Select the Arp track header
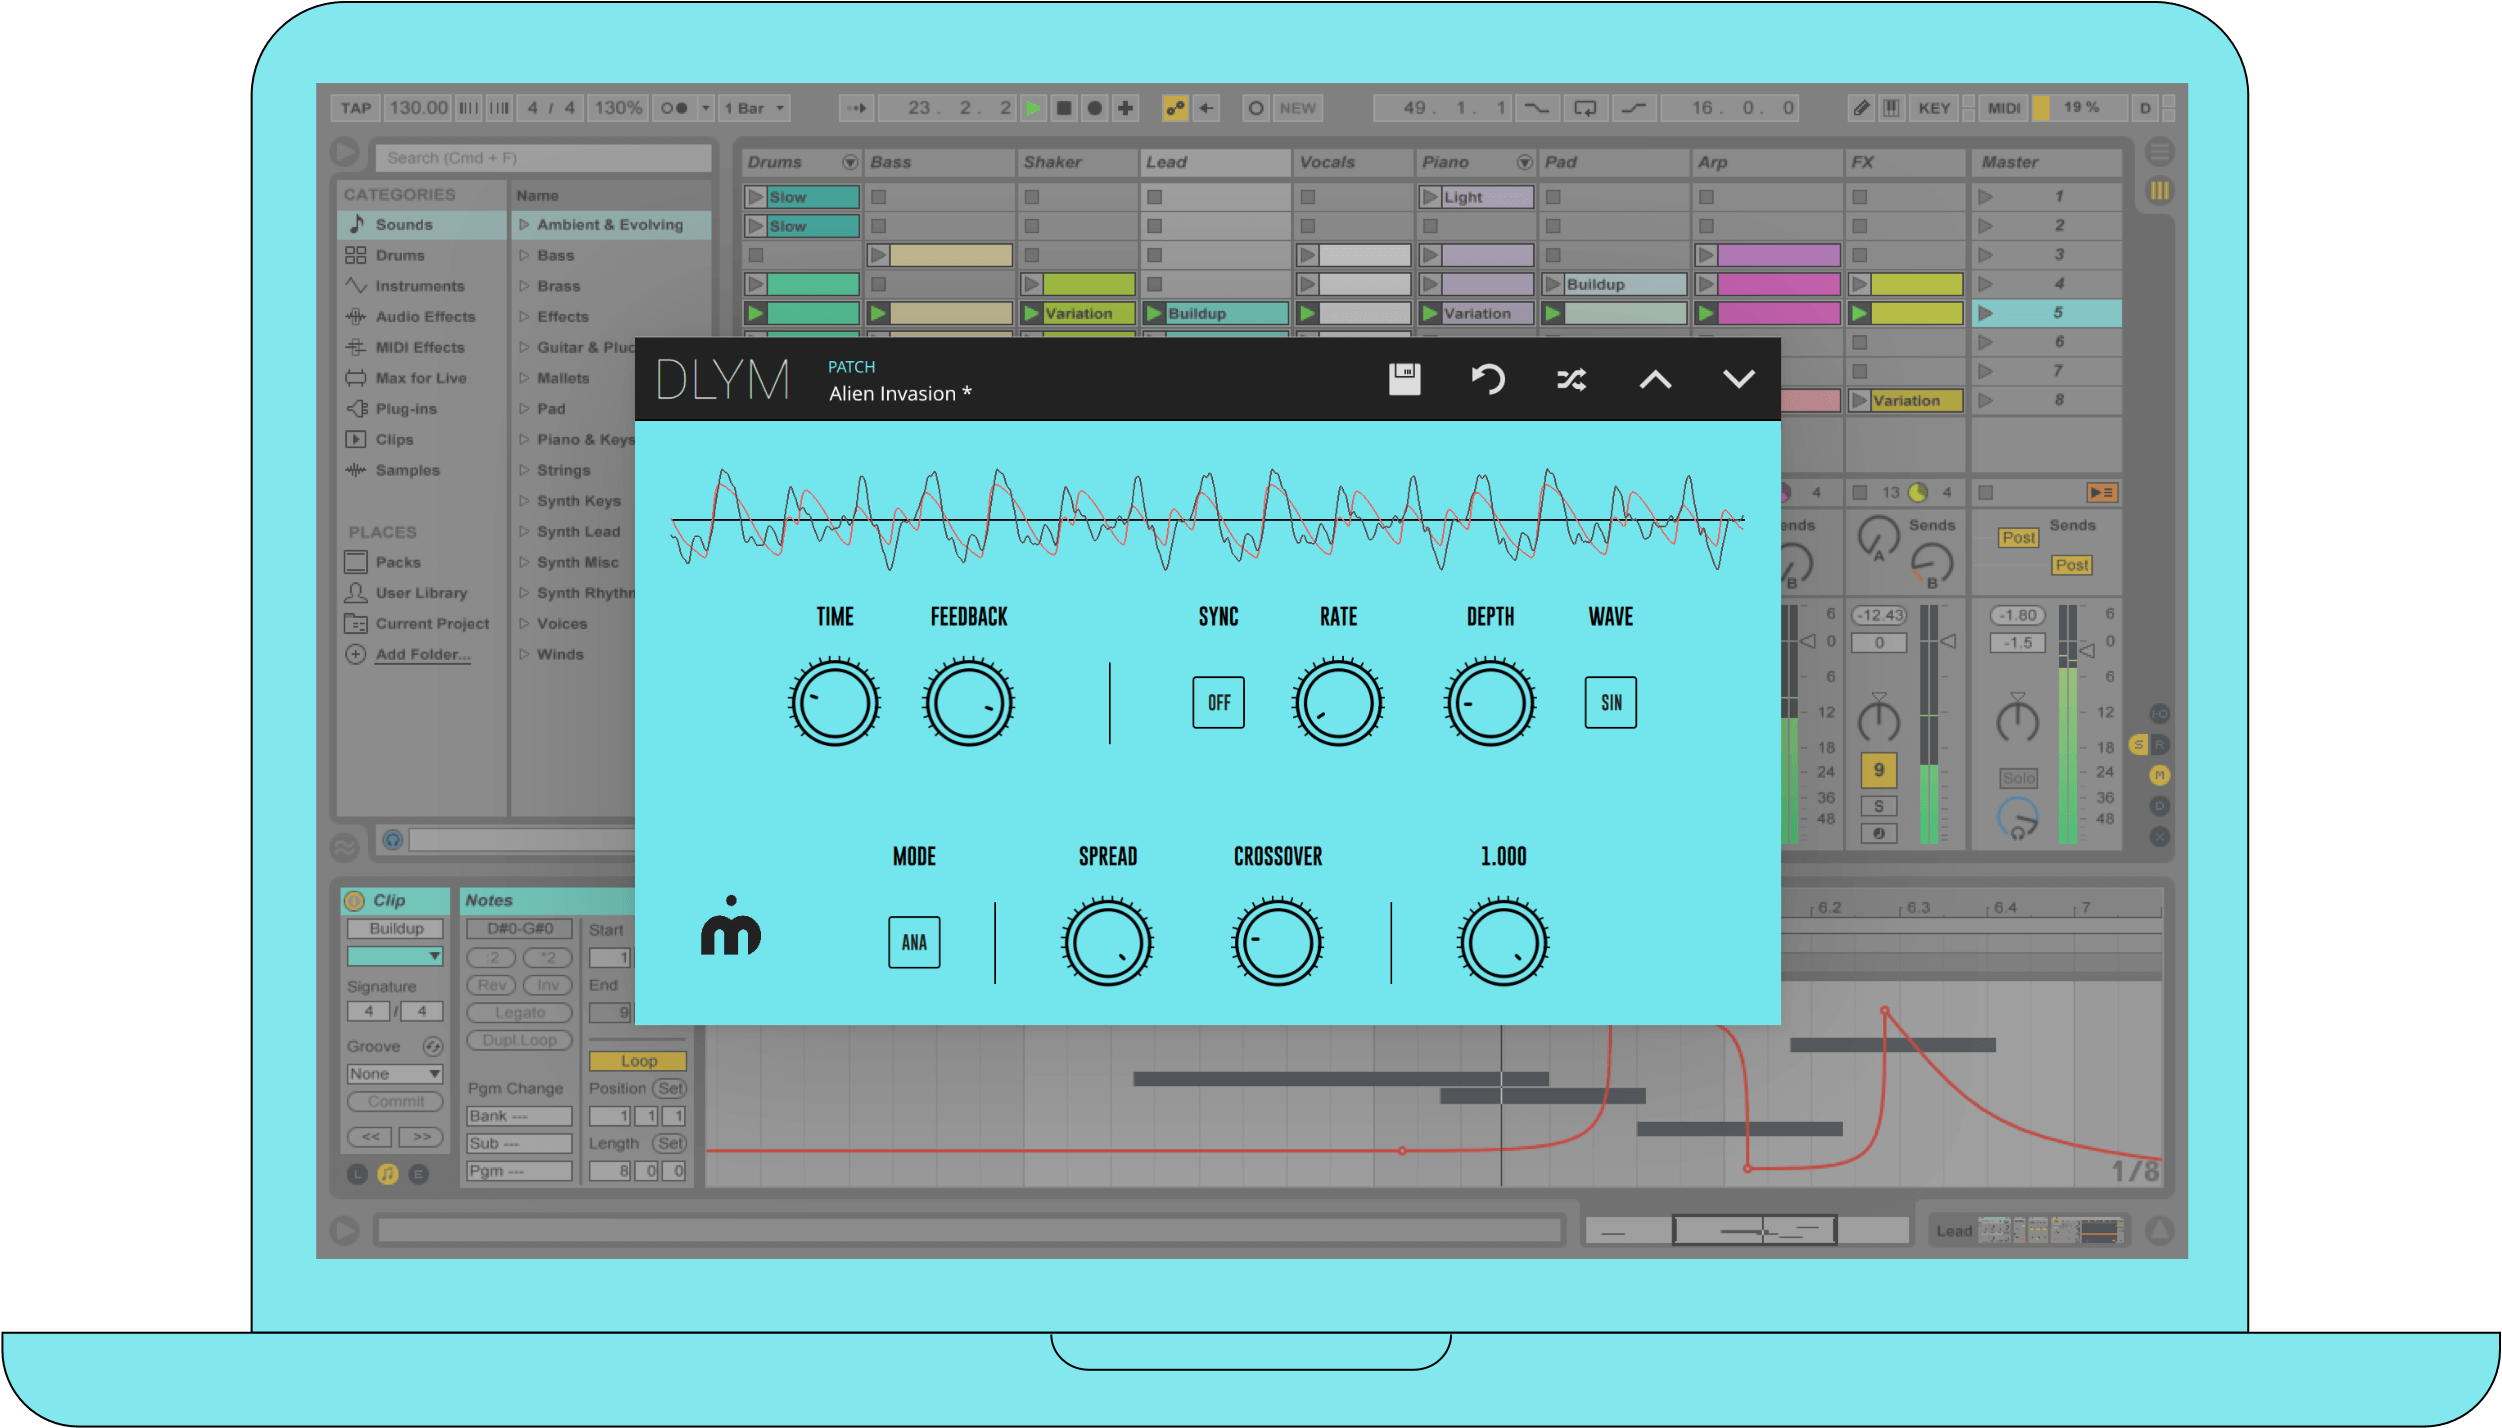The width and height of the screenshot is (2502, 1428). click(1767, 162)
